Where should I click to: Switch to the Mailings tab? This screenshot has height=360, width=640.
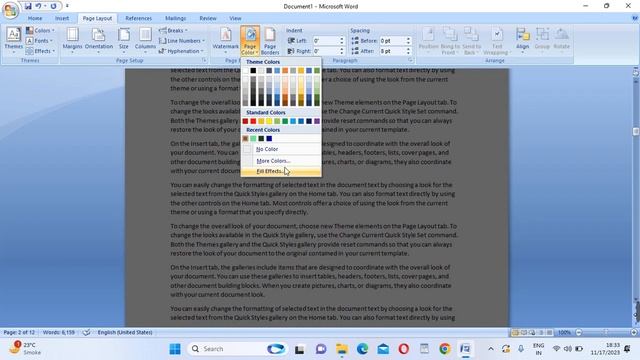pyautogui.click(x=176, y=18)
